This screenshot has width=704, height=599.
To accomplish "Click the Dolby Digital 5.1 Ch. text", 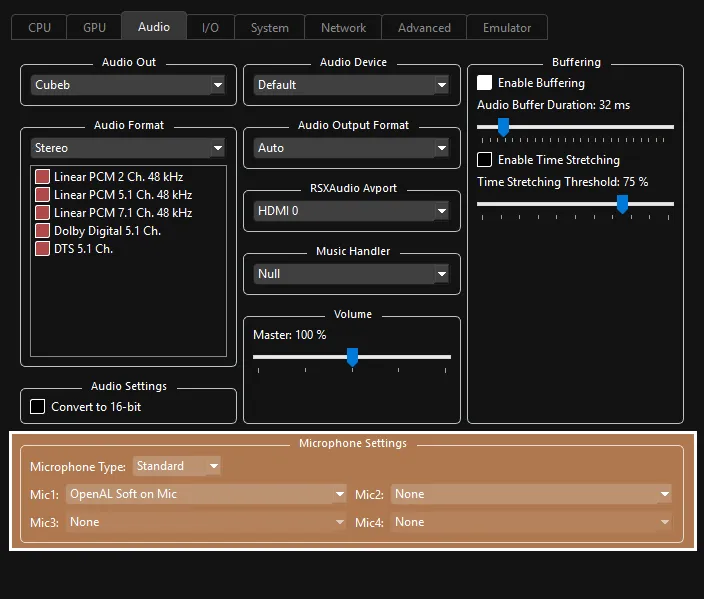I will point(107,230).
